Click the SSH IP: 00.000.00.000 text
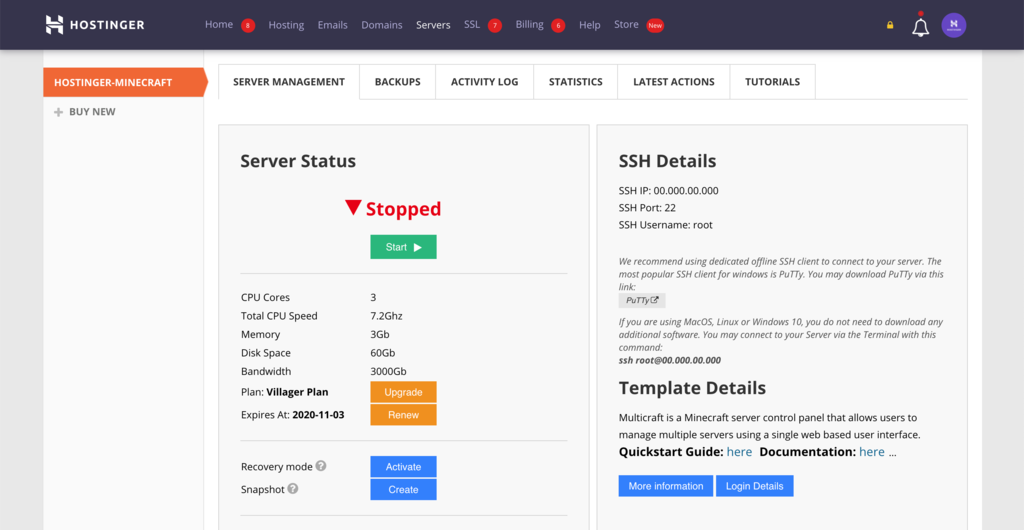1024x530 pixels. point(669,191)
